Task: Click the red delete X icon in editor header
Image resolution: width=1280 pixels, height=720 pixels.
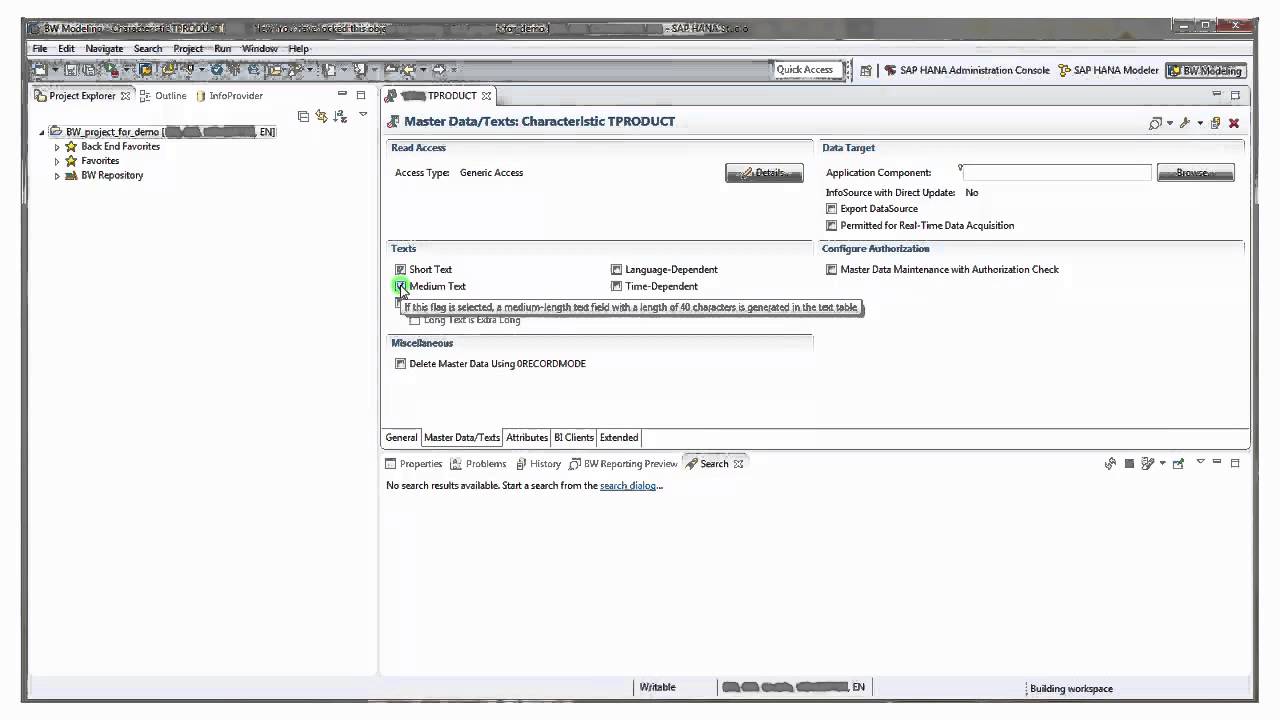Action: click(x=1234, y=123)
